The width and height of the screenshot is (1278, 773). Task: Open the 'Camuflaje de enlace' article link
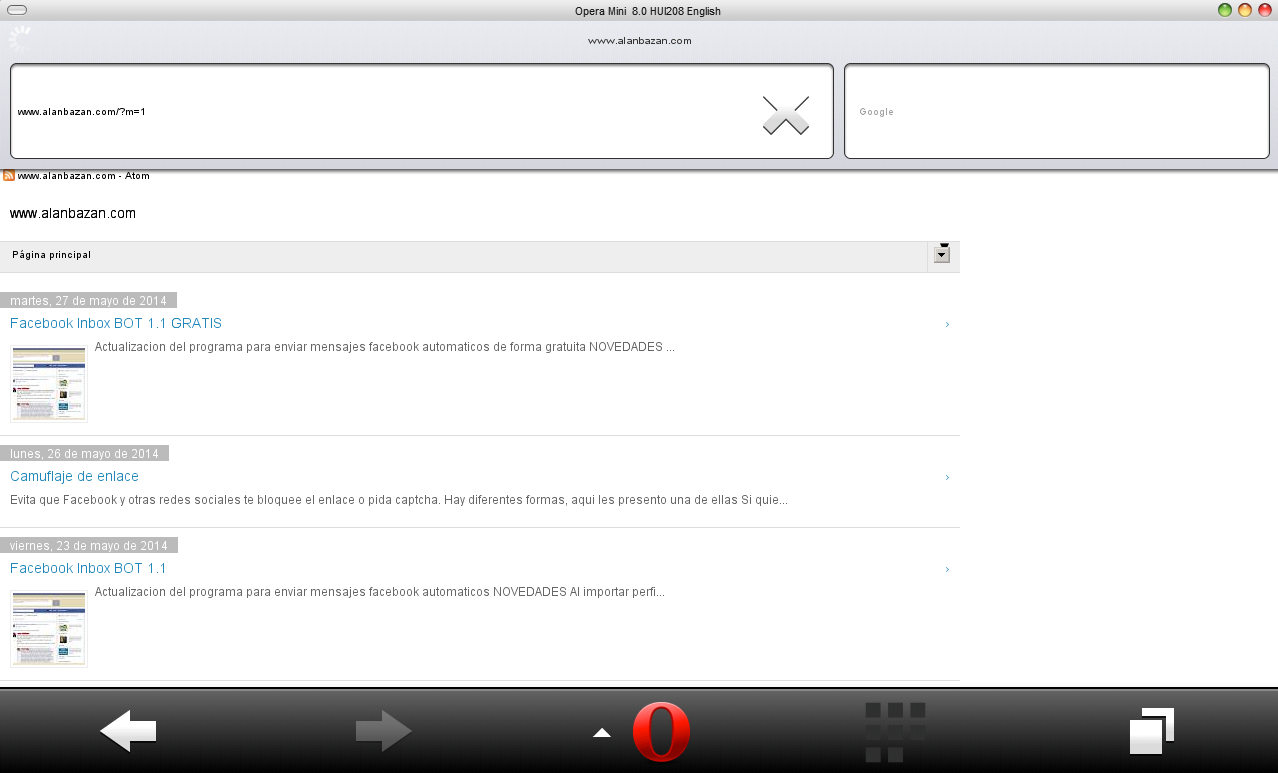coord(74,476)
